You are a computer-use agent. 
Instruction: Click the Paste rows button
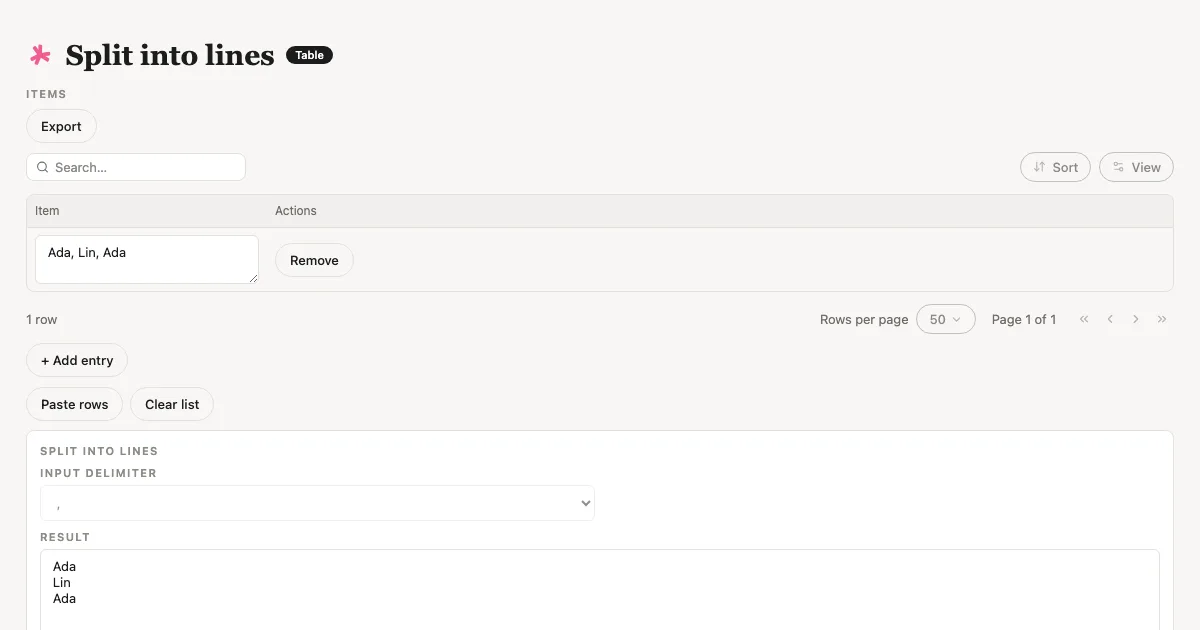[74, 404]
